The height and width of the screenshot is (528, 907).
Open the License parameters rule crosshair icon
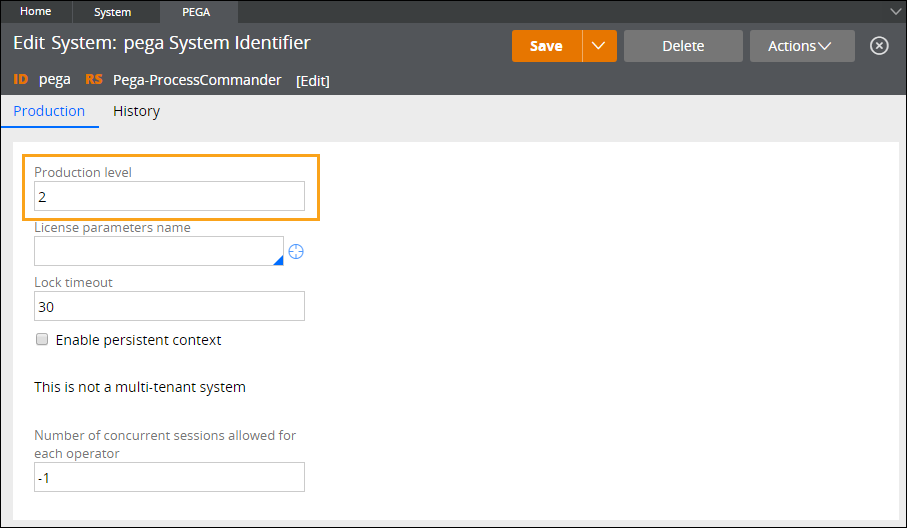[296, 252]
